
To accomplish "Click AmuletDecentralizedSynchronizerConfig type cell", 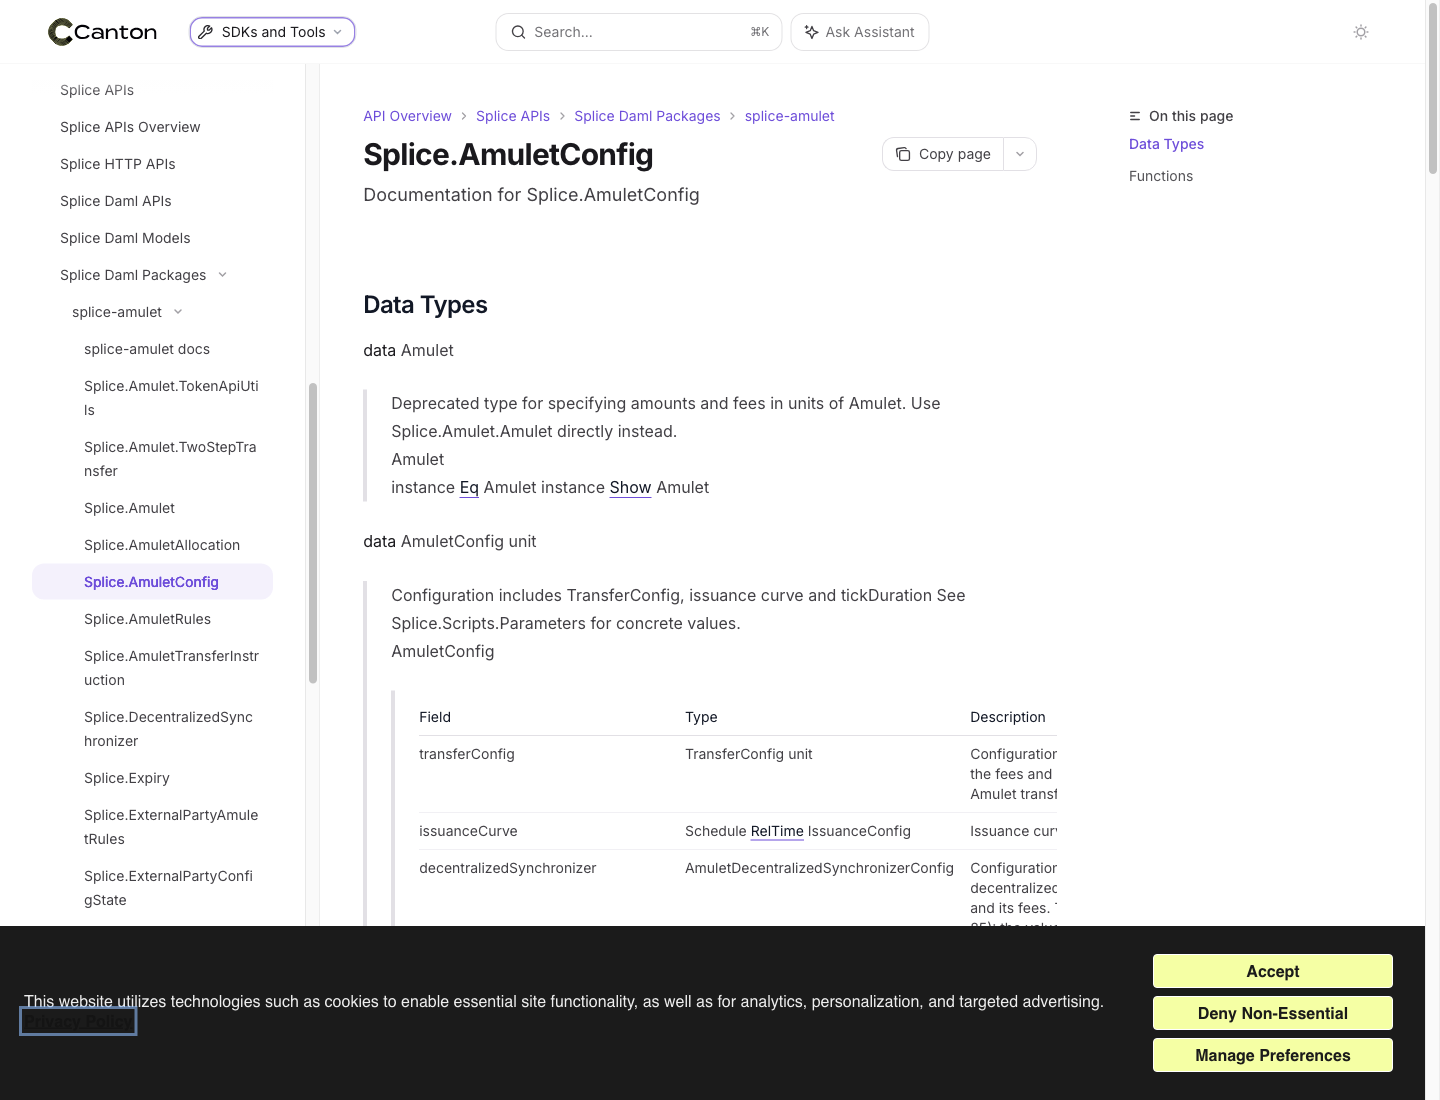I will (819, 868).
